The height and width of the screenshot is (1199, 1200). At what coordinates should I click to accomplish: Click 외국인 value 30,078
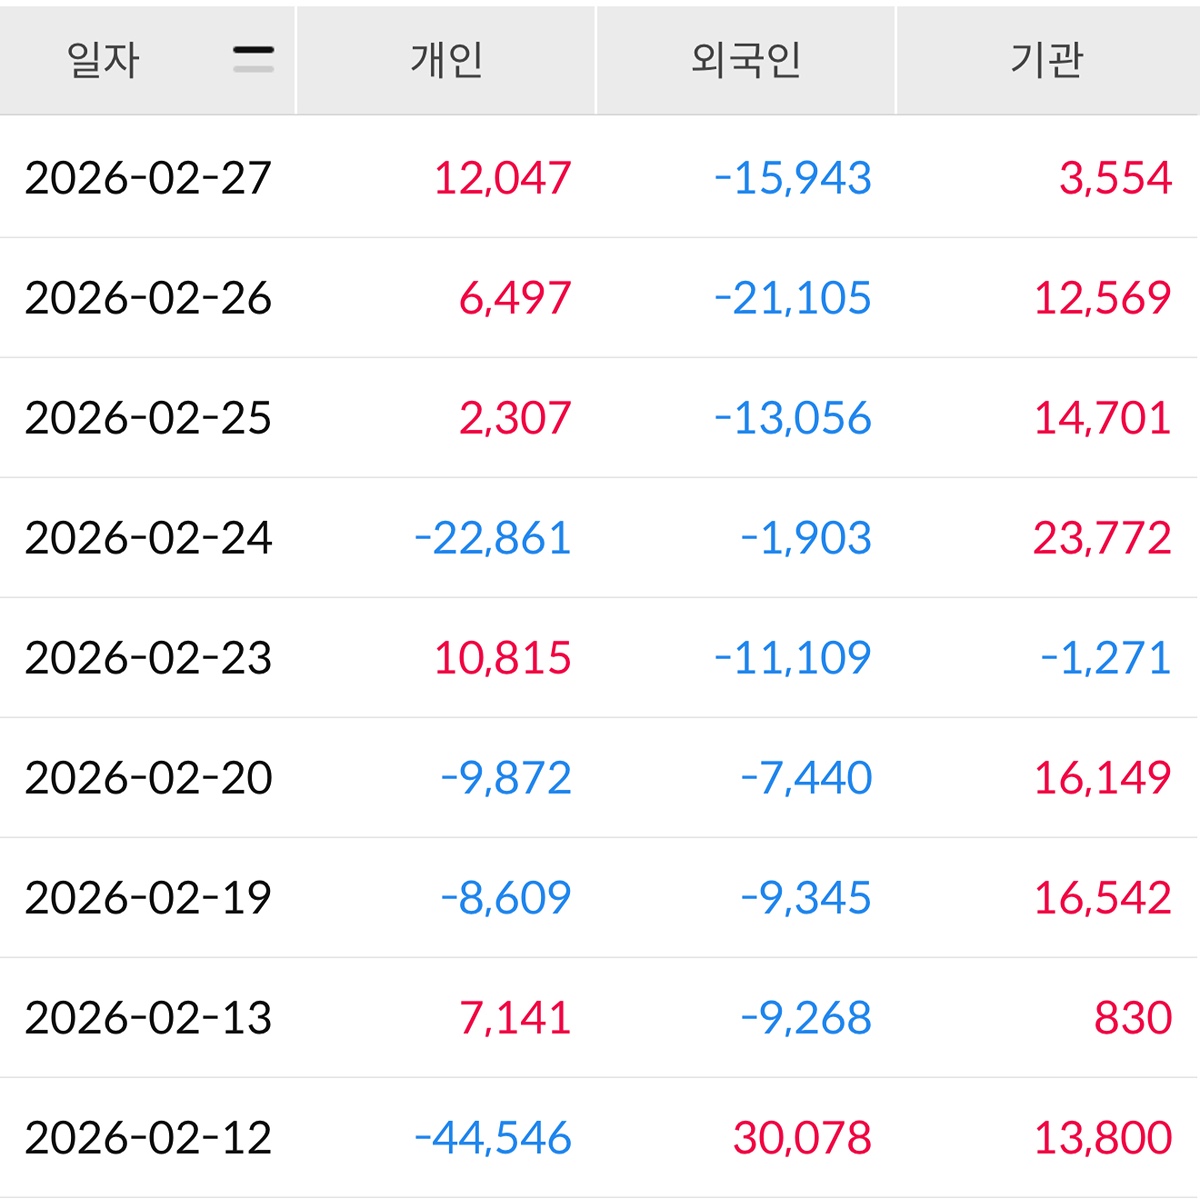pyautogui.click(x=802, y=1138)
